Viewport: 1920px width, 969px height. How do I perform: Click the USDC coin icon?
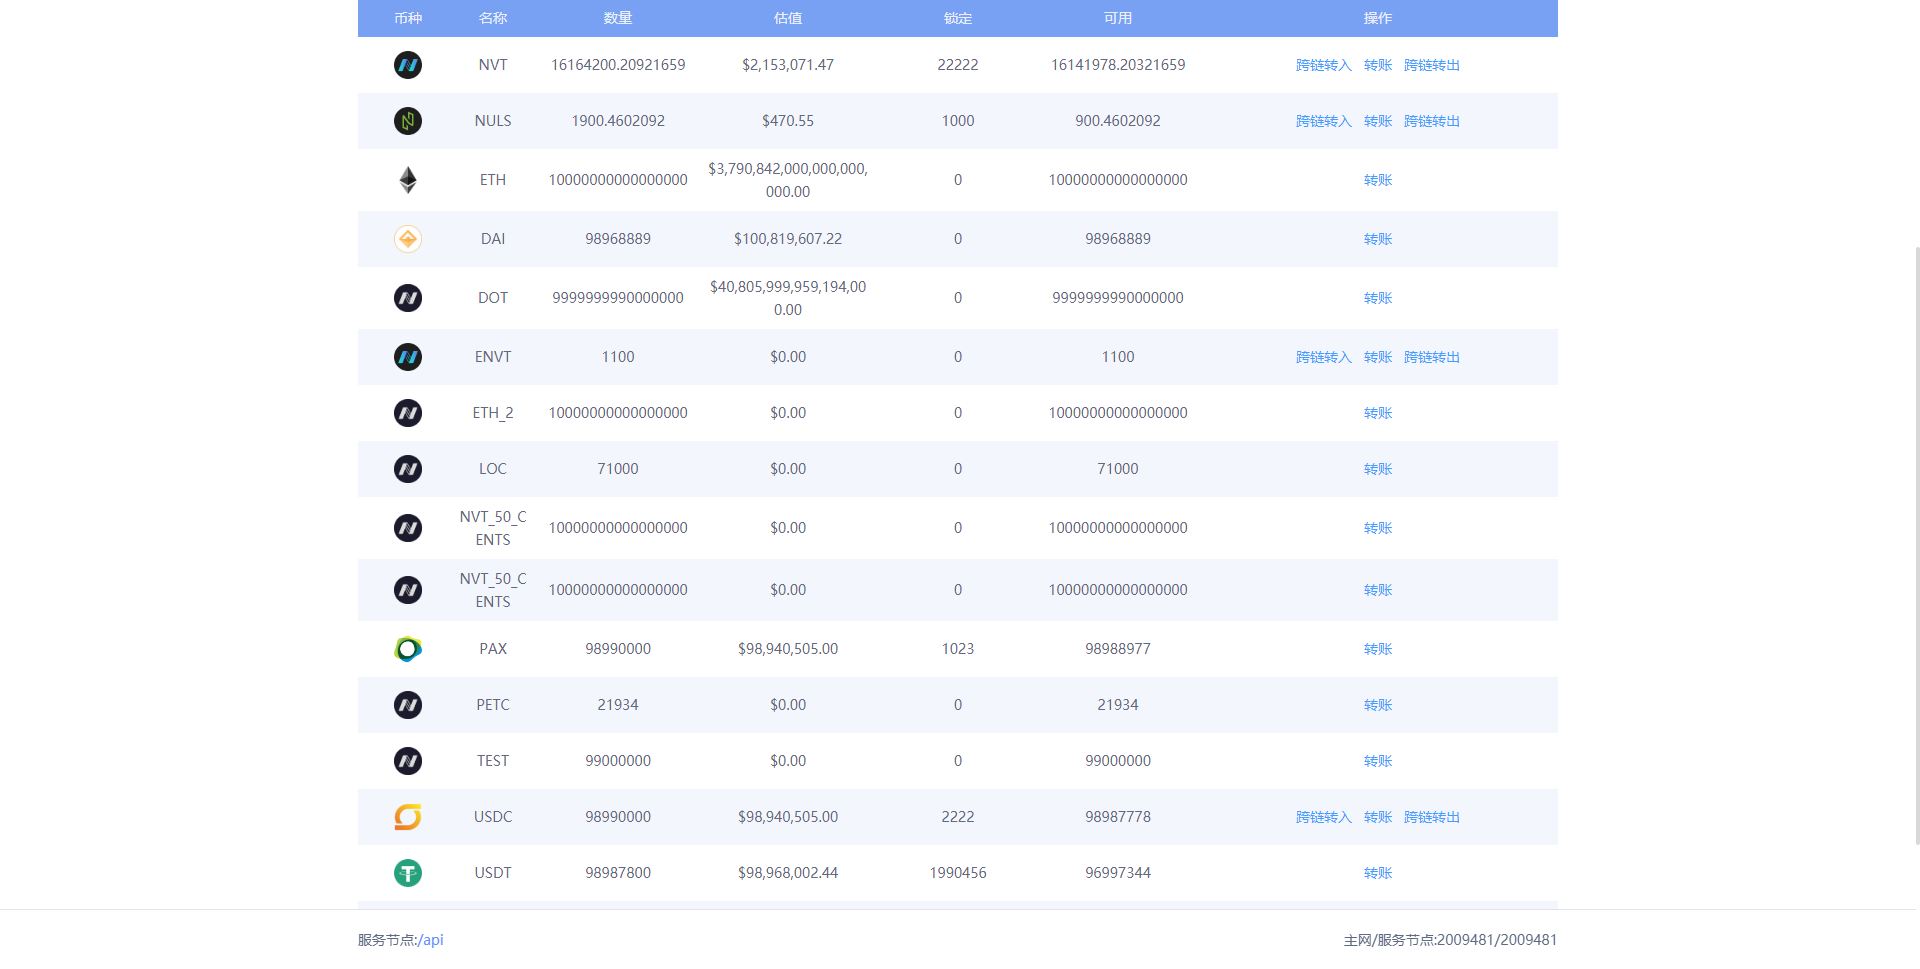[408, 817]
